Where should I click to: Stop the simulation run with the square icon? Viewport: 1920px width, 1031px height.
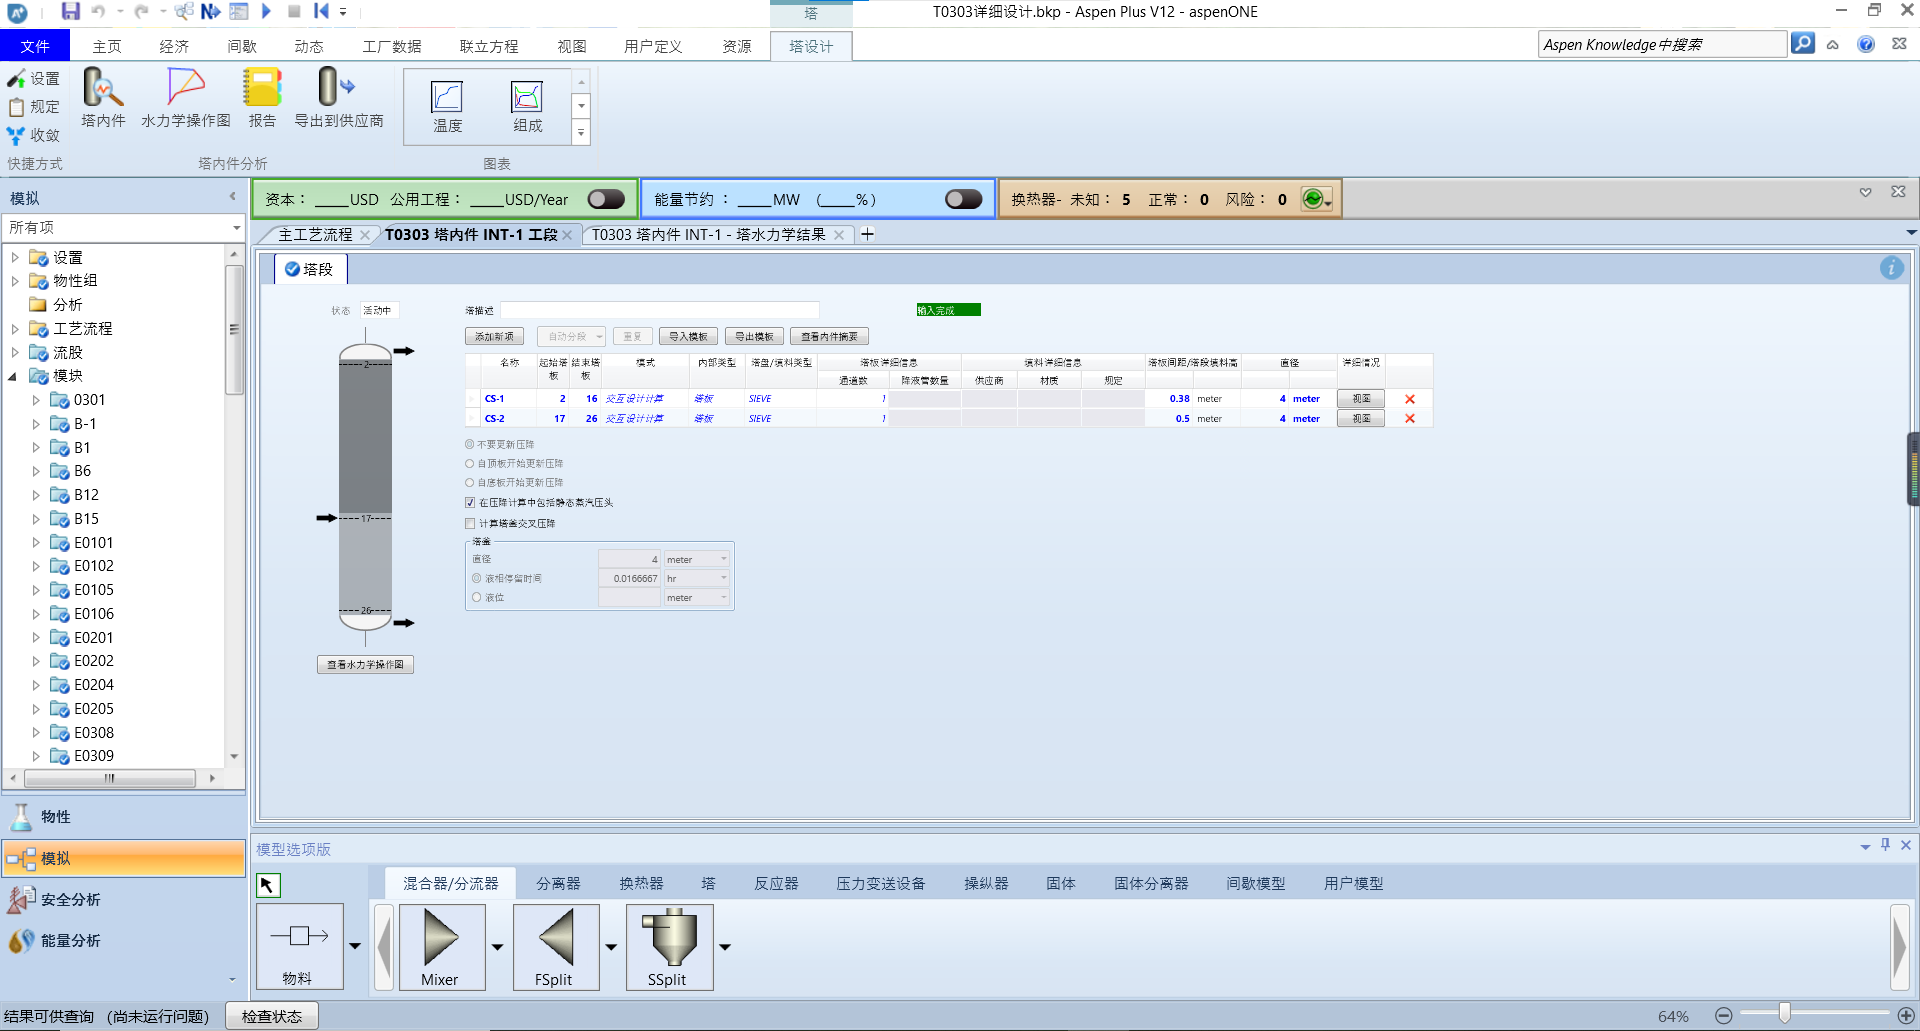(294, 11)
